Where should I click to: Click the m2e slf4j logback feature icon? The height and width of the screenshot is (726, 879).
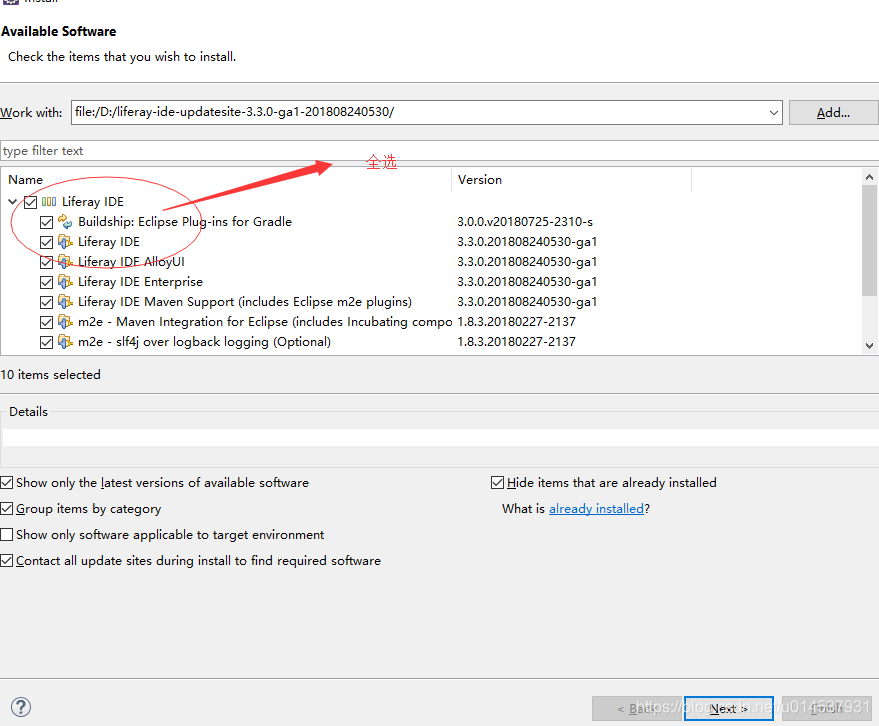(x=65, y=342)
